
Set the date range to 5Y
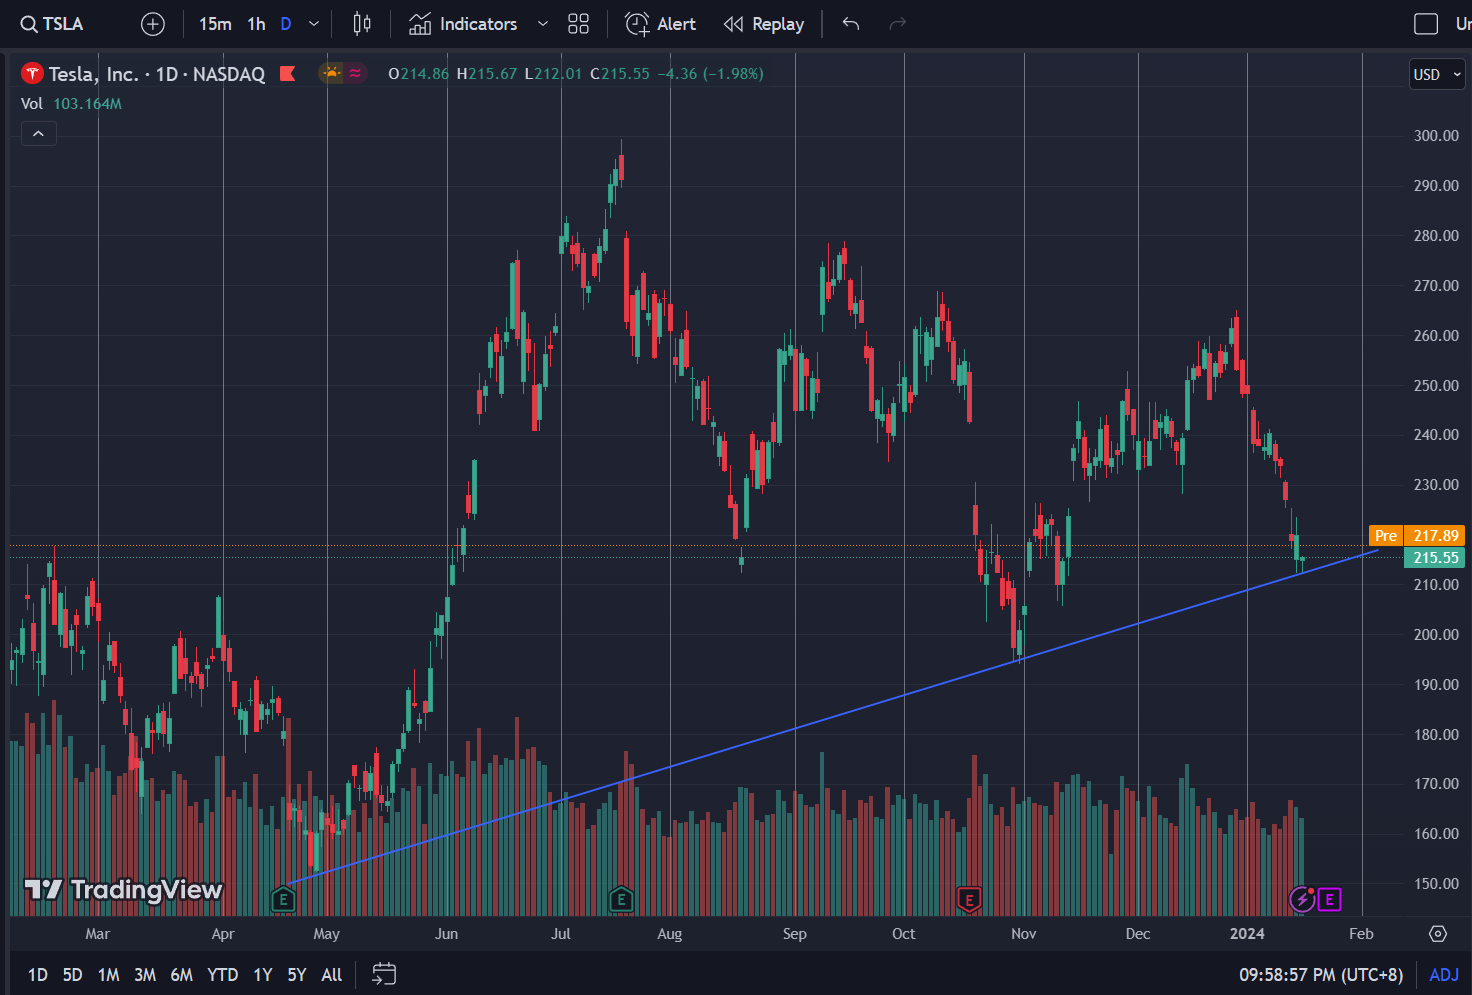pos(297,975)
